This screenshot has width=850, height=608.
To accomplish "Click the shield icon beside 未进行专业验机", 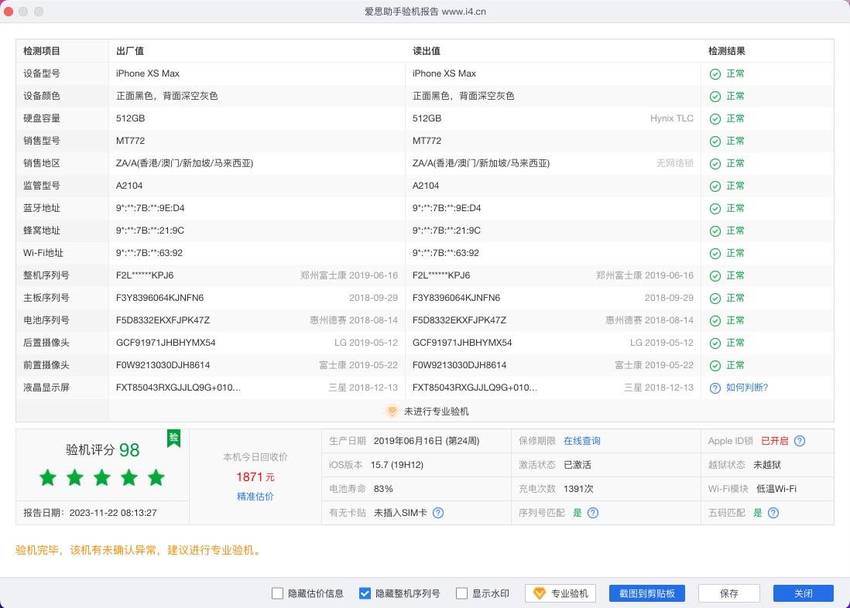I will click(392, 411).
